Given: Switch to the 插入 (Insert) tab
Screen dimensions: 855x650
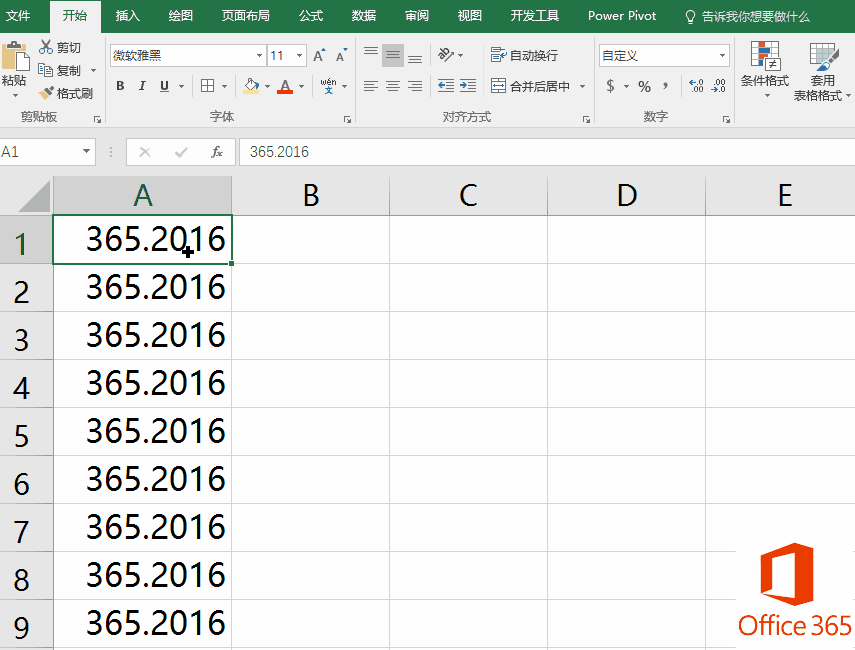Looking at the screenshot, I should pos(128,16).
